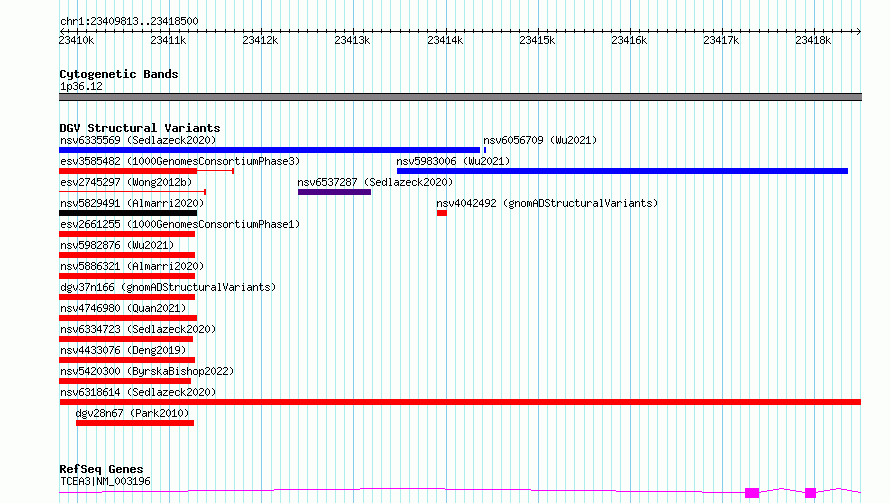Select the red nsv6334723 variant bar
This screenshot has width=890, height=503.
[x=126, y=339]
